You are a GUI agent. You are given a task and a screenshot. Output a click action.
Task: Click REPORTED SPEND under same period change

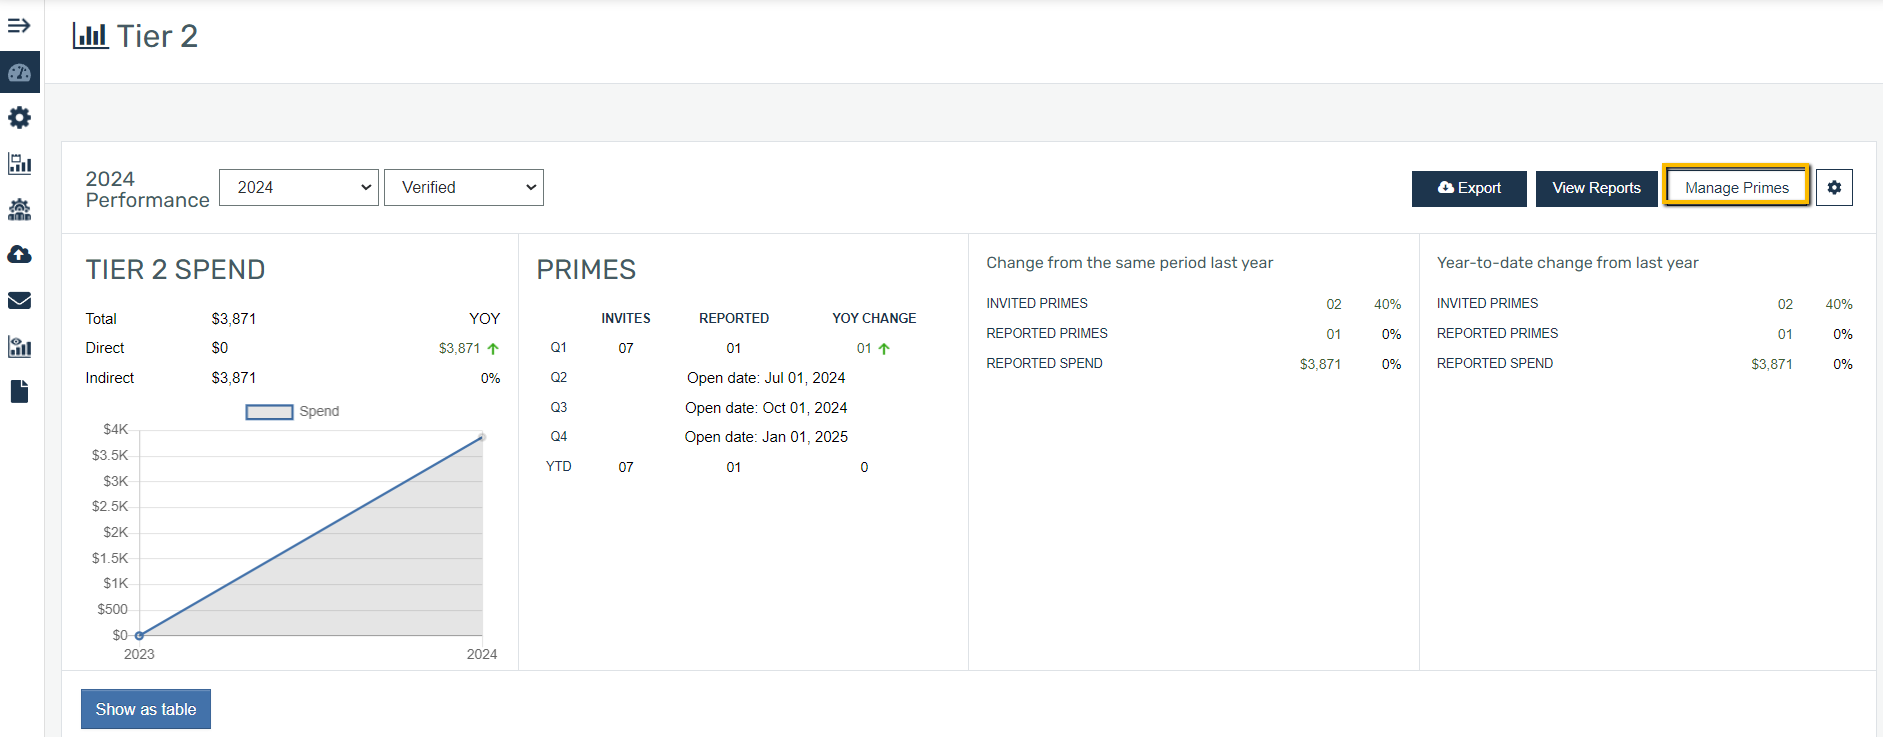tap(1044, 363)
